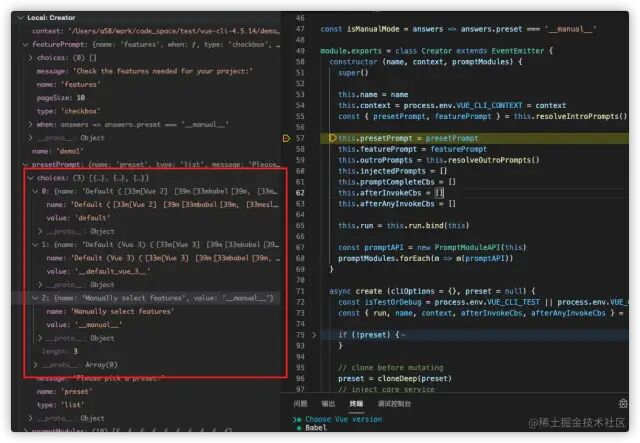This screenshot has height=443, width=640.
Task: Click the highlighted this.presetPrompt = presetPrompt line
Action: 408,138
